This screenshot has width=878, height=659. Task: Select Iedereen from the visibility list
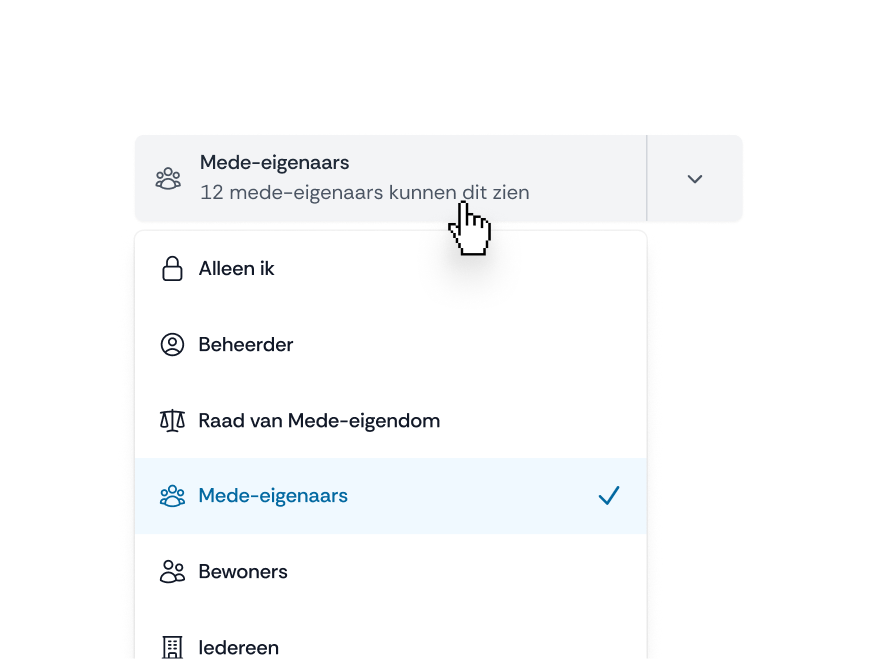pos(239,647)
